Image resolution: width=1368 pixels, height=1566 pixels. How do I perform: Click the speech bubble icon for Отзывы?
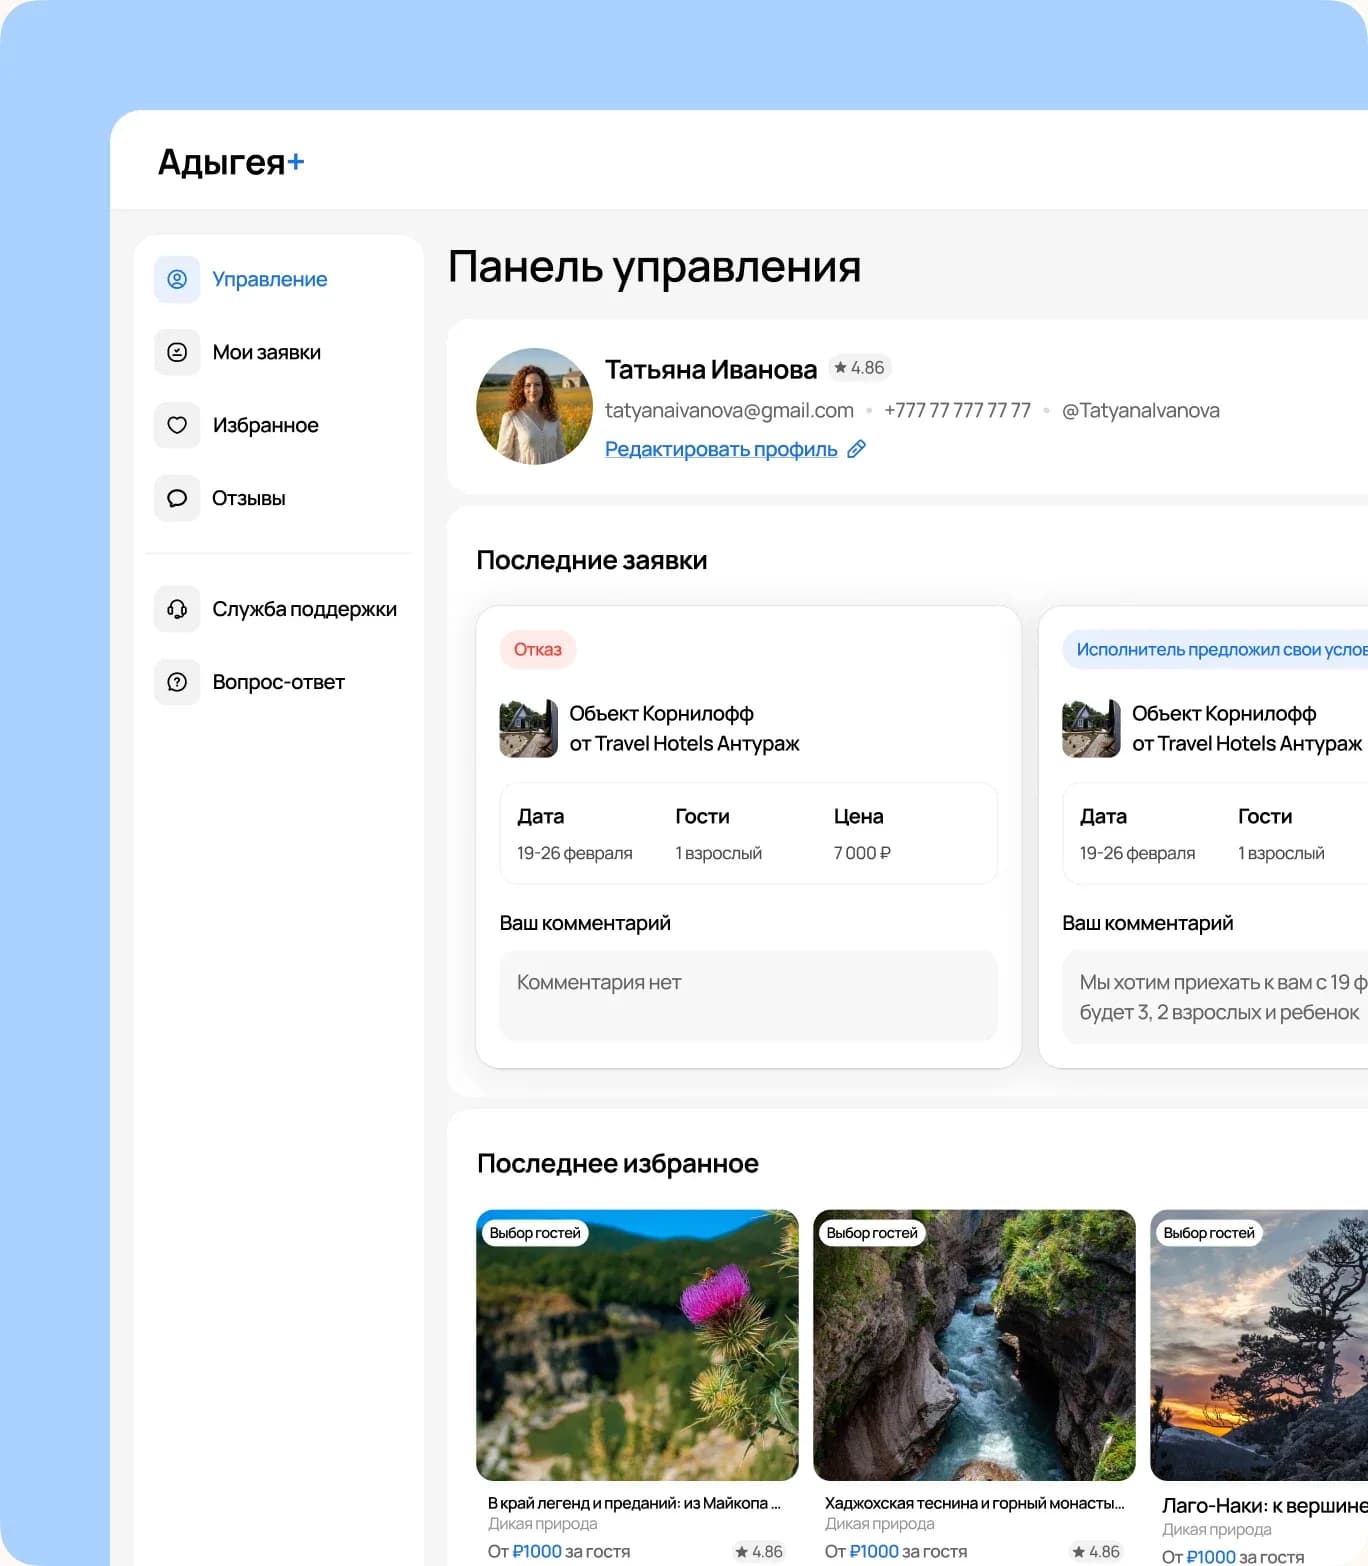tap(177, 498)
